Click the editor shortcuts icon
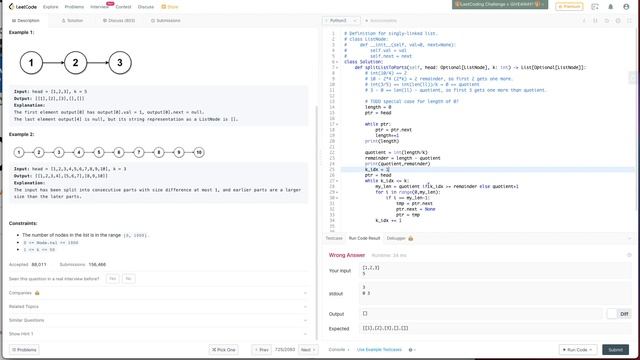Image resolution: width=640 pixels, height=360 pixels. pyautogui.click(x=596, y=20)
